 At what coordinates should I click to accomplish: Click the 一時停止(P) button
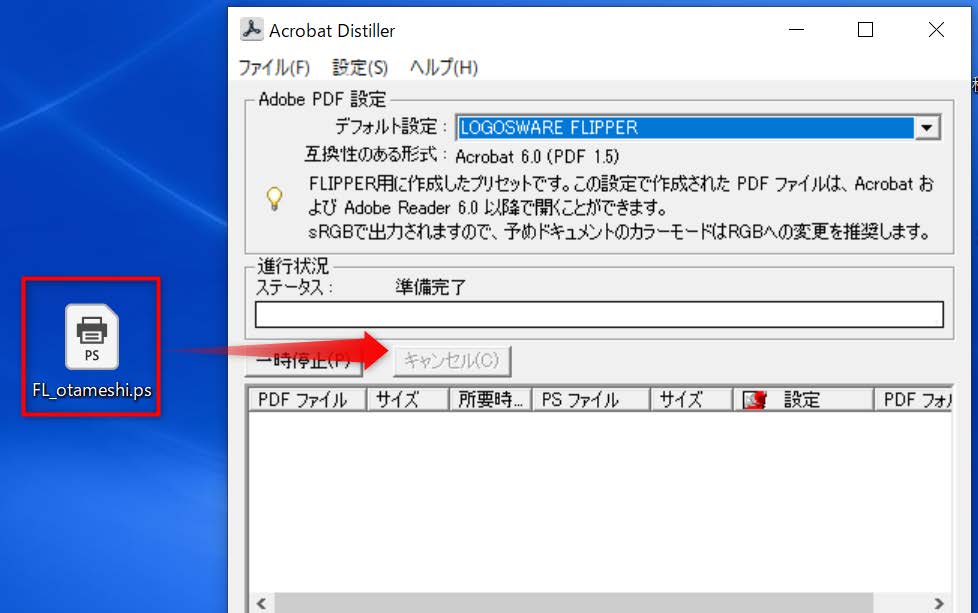[x=304, y=361]
